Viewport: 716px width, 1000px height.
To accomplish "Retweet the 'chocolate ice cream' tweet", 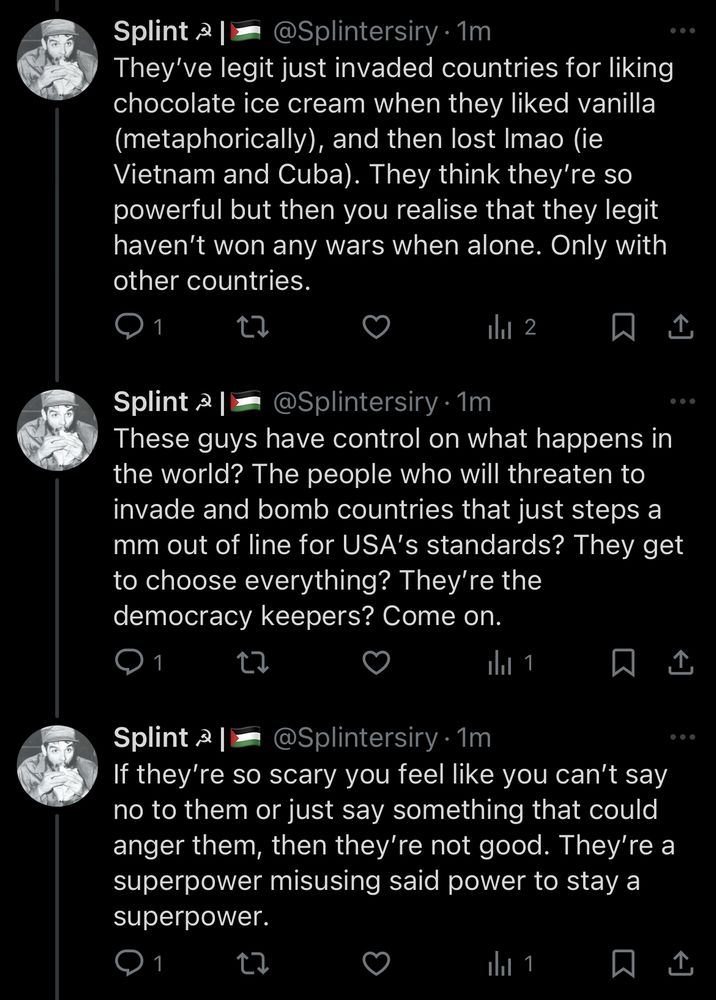I will point(254,327).
